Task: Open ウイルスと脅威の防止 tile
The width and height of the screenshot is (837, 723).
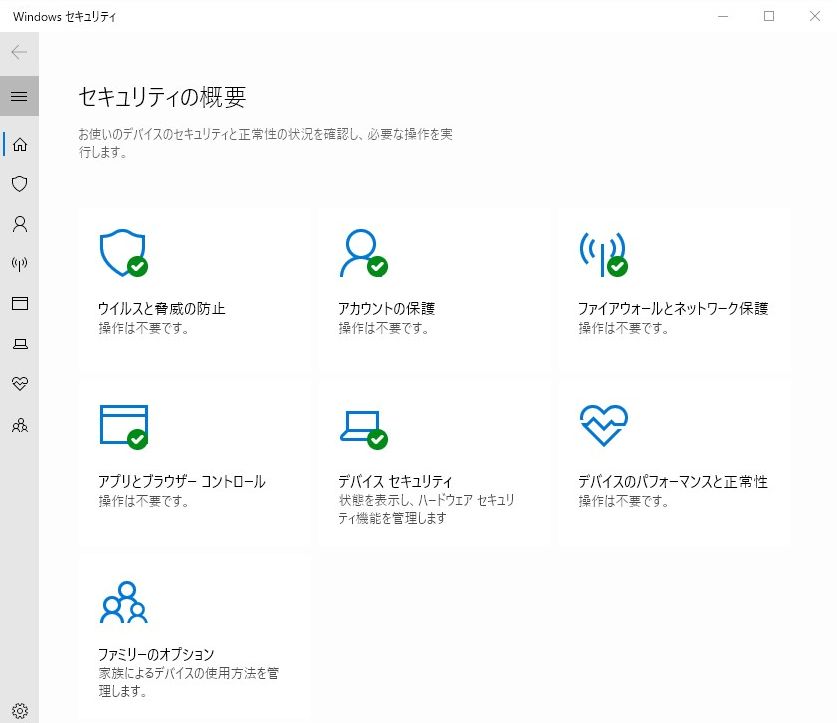Action: 194,289
